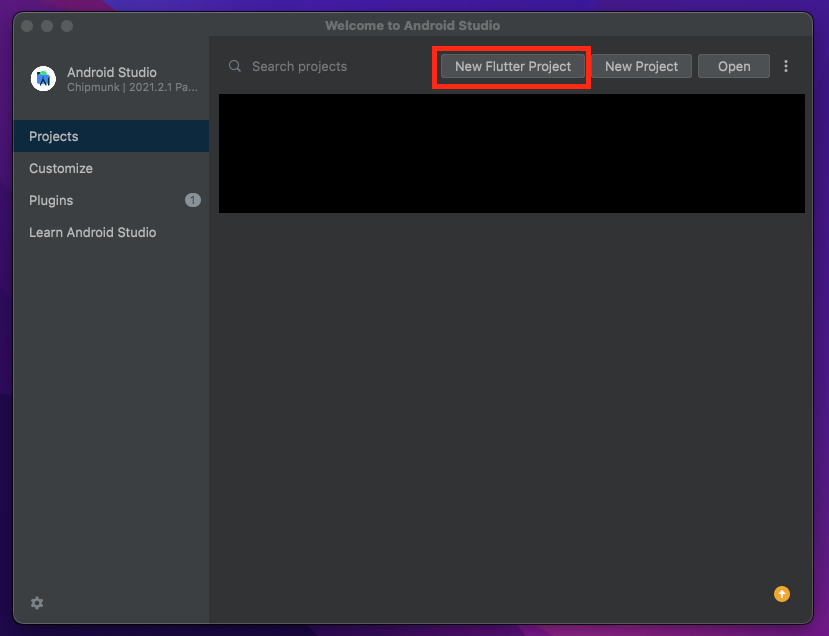Open the settings gear menu
Viewport: 829px width, 636px height.
37,603
